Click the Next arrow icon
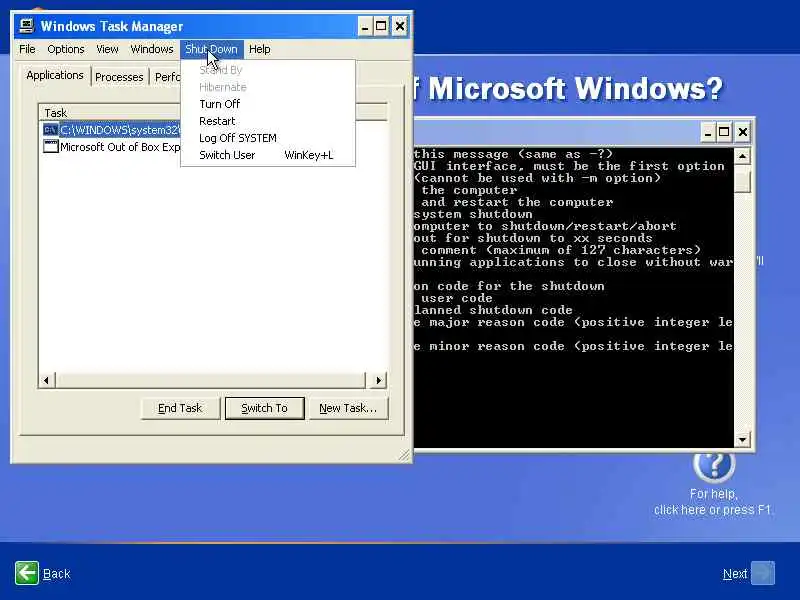The height and width of the screenshot is (600, 800). tap(763, 573)
